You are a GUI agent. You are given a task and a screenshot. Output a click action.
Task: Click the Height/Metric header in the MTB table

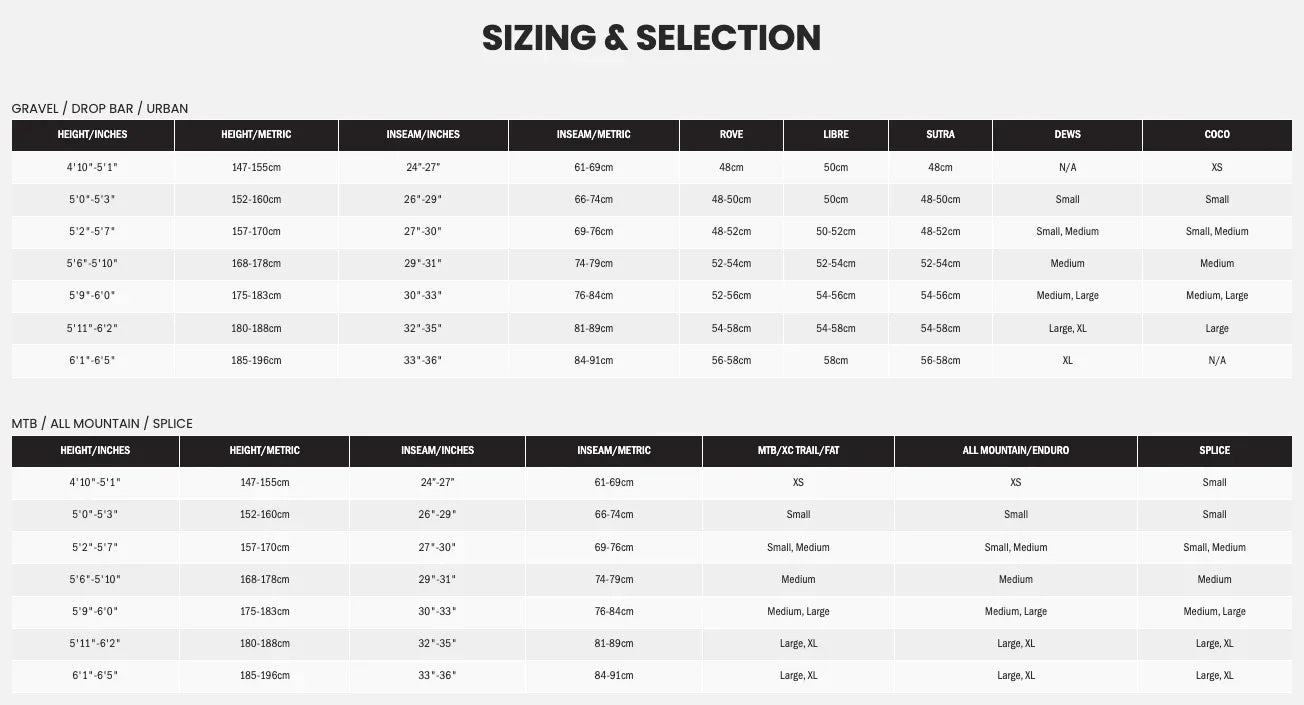pyautogui.click(x=264, y=451)
